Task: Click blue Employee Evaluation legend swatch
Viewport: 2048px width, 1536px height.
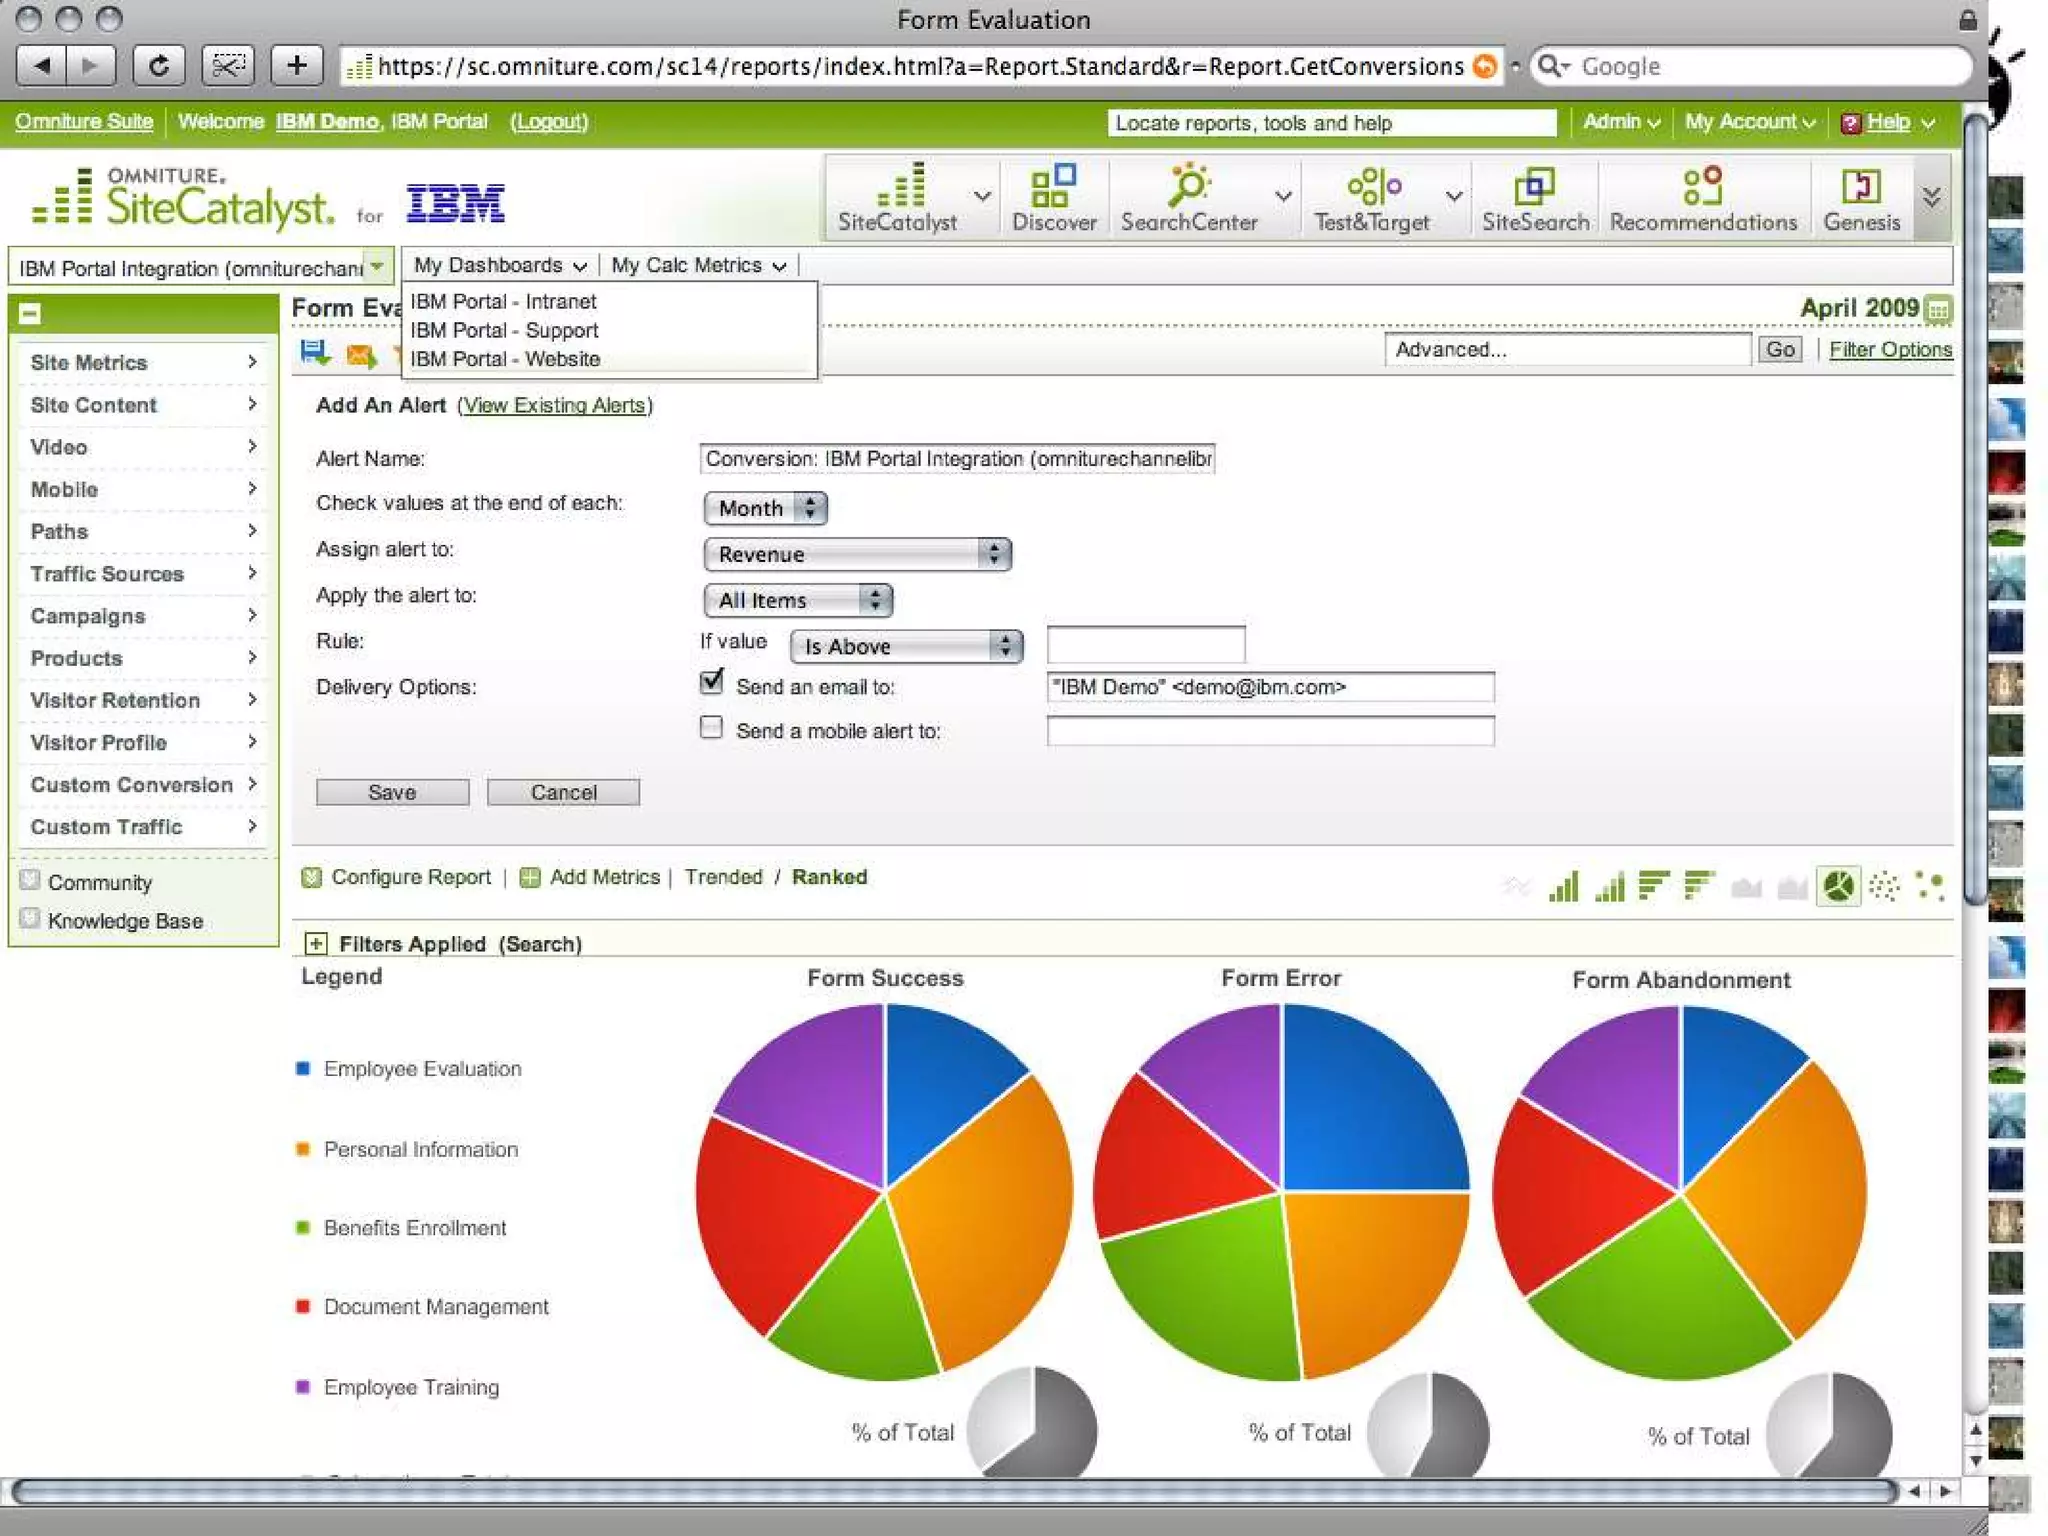Action: (303, 1068)
